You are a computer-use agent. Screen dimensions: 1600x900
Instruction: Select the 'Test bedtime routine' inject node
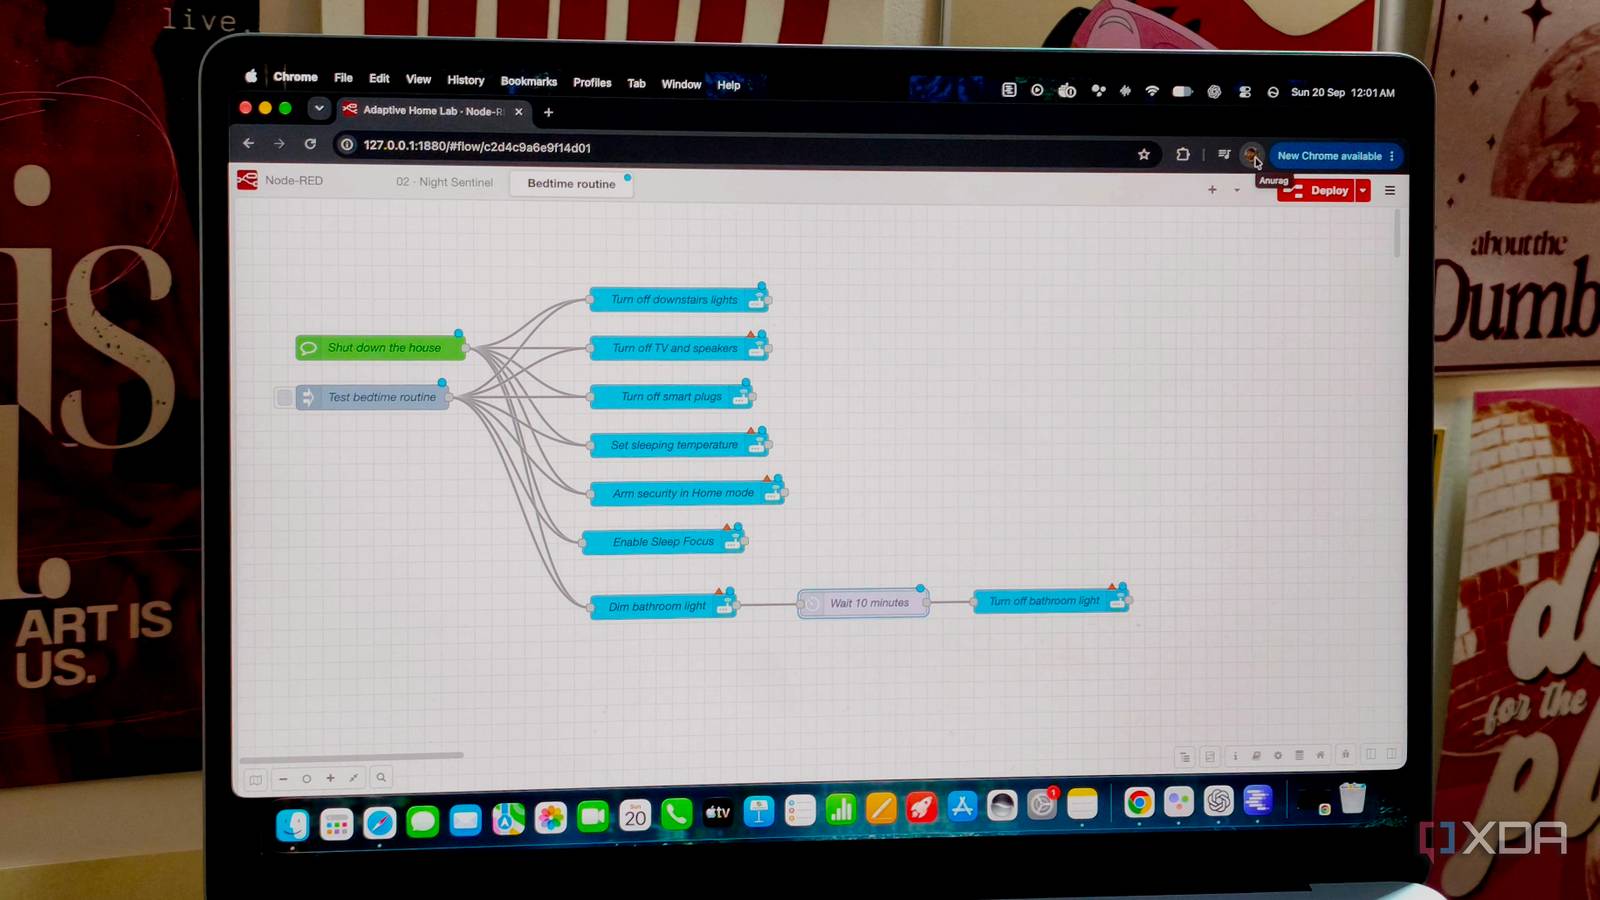372,397
